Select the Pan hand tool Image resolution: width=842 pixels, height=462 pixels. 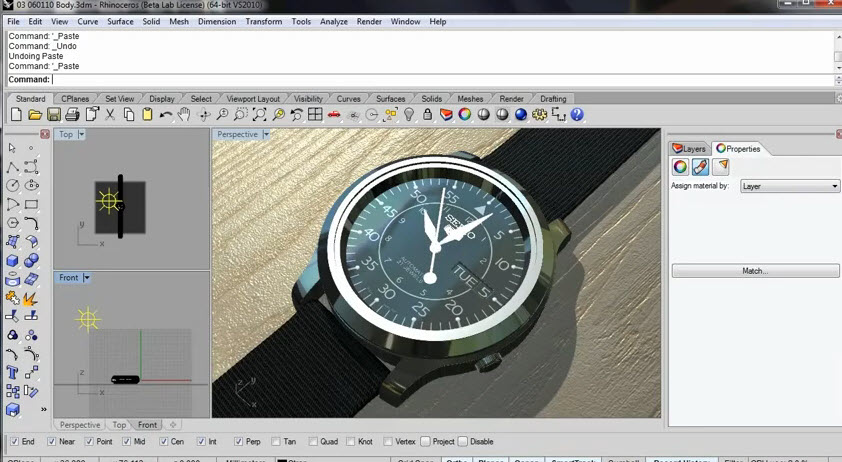tap(184, 114)
